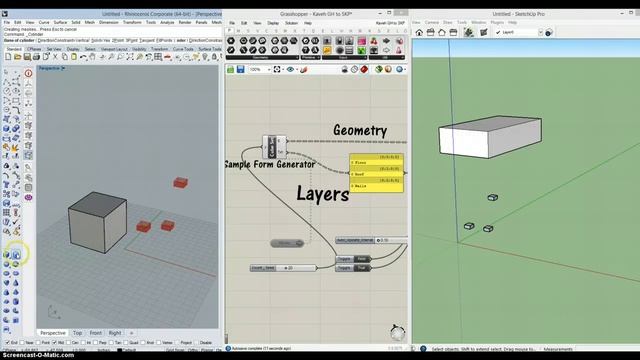Switch to the Top viewport tab

[x=77, y=333]
